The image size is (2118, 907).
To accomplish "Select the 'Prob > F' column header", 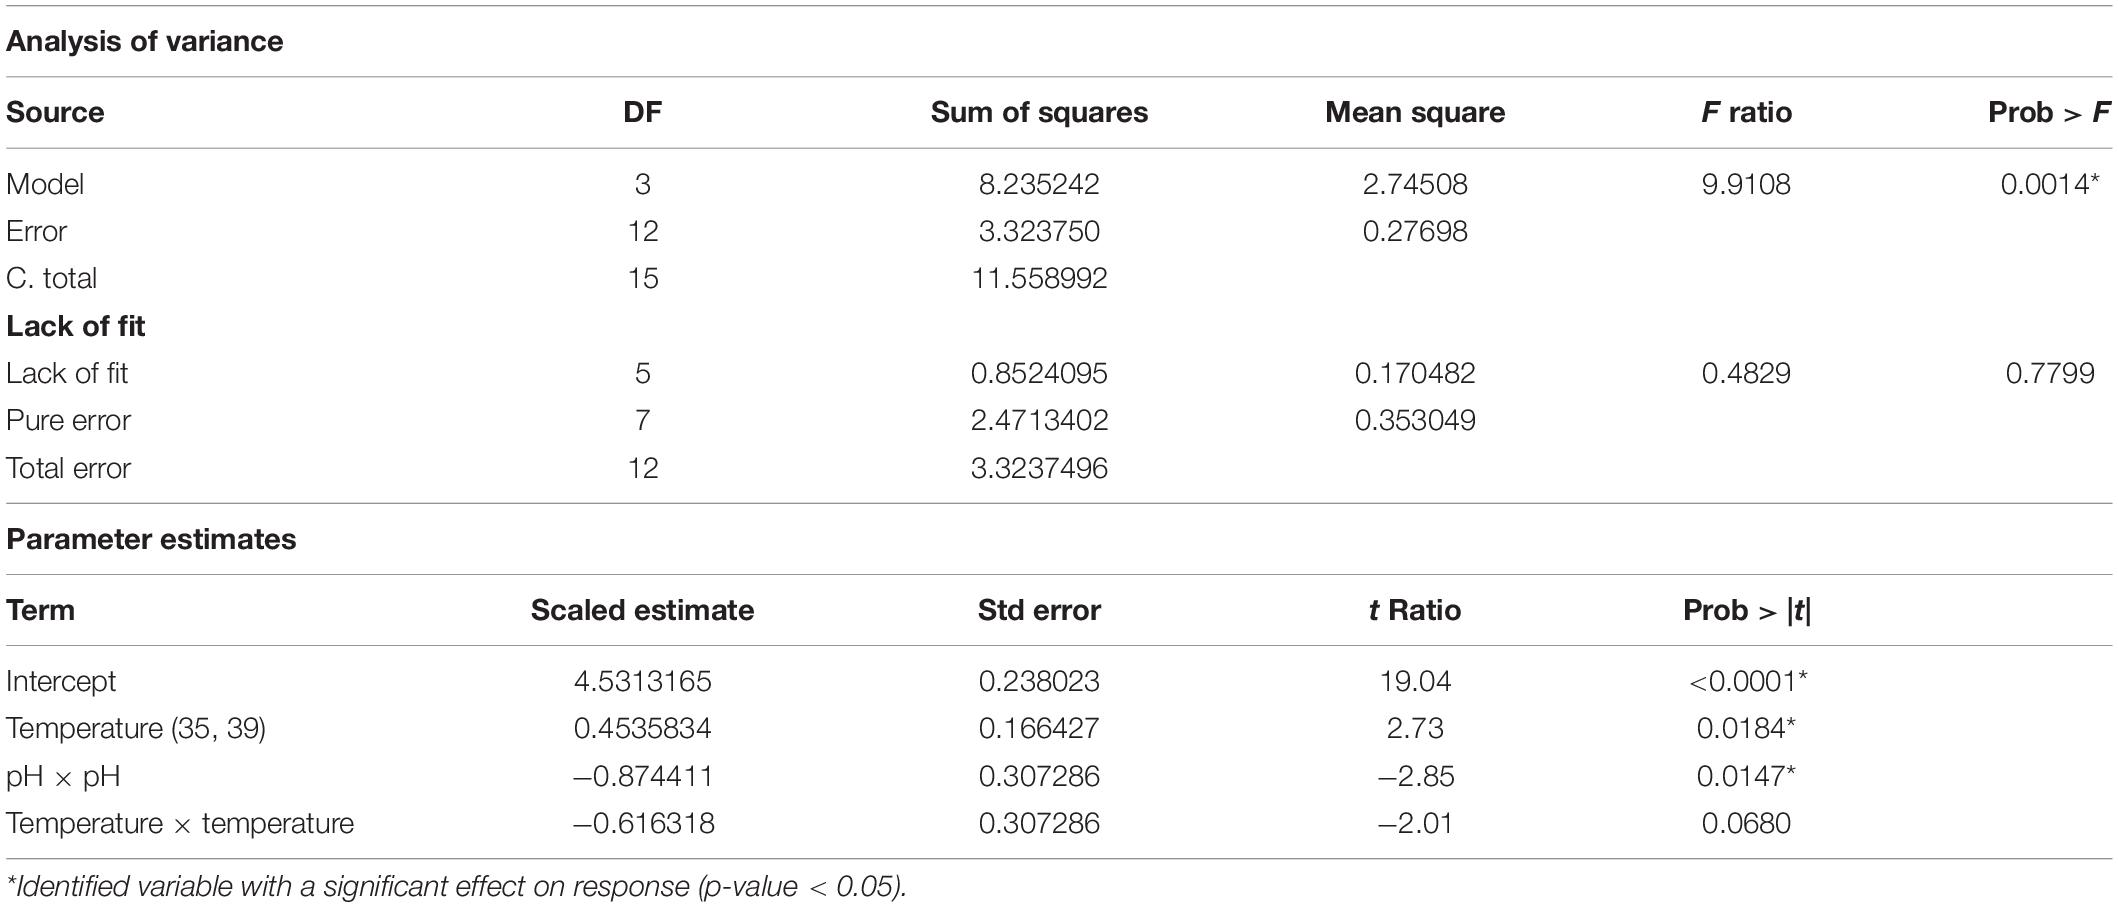I will click(x=2049, y=112).
